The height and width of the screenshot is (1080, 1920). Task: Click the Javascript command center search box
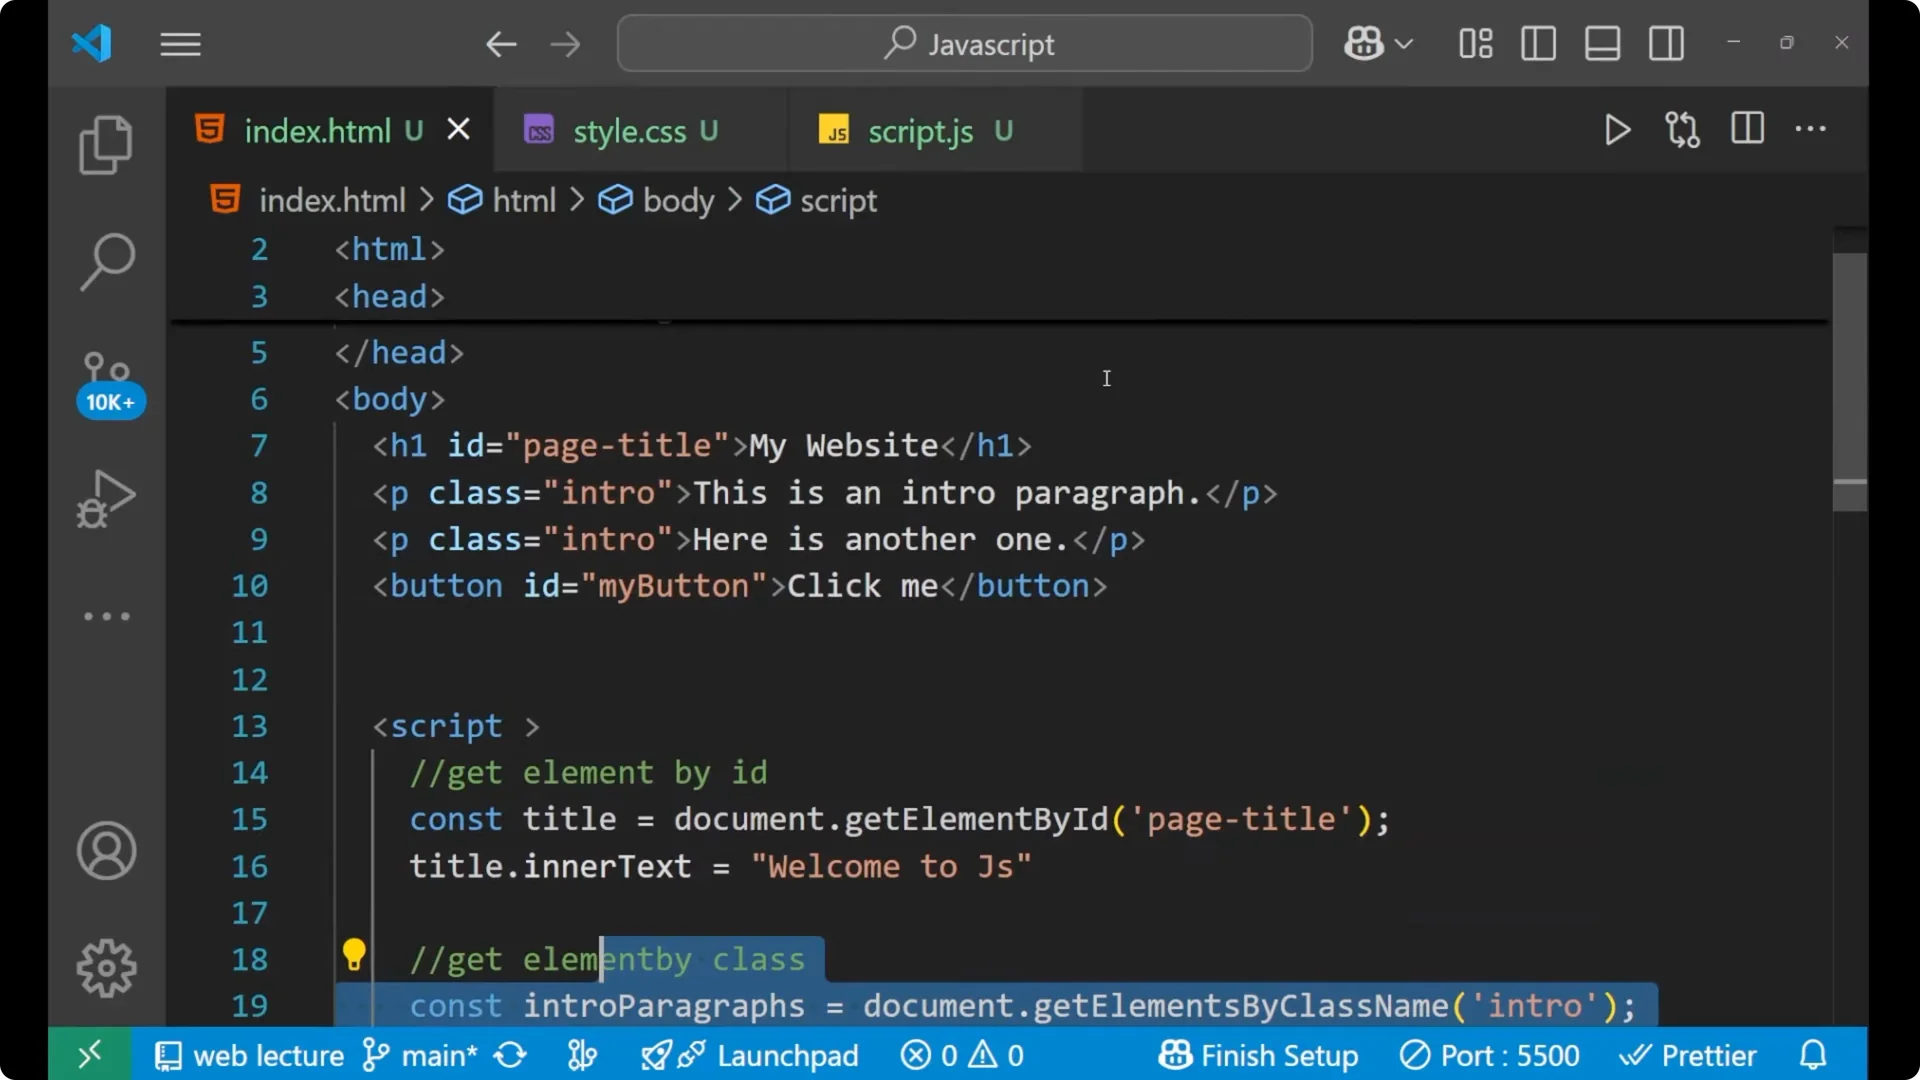click(x=963, y=43)
